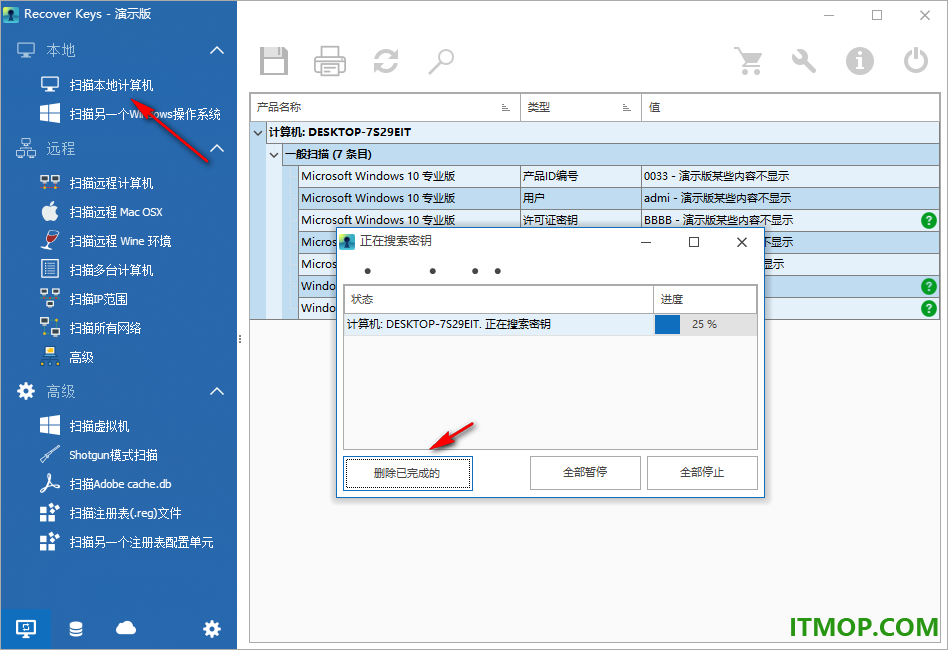948x650 pixels.
Task: Click the 进度 column header in dialog
Action: coord(705,299)
